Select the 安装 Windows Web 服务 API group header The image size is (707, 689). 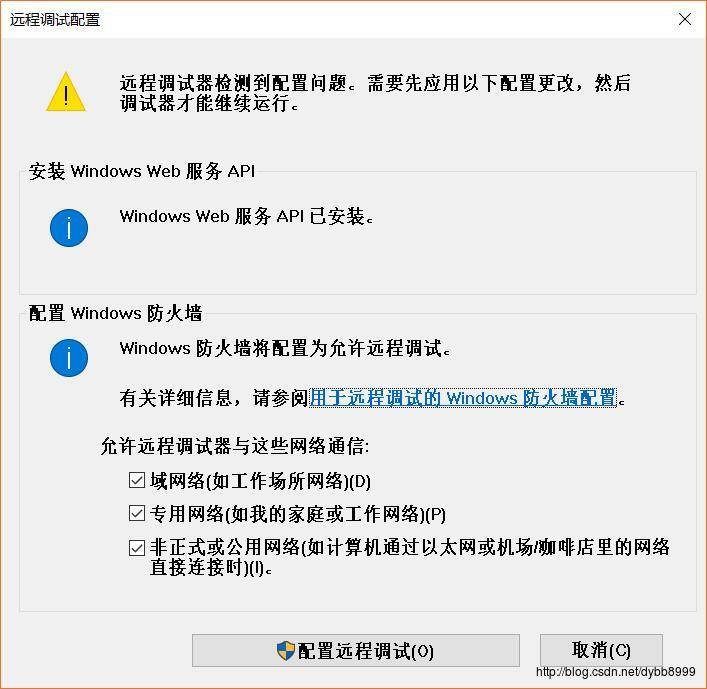tap(142, 171)
